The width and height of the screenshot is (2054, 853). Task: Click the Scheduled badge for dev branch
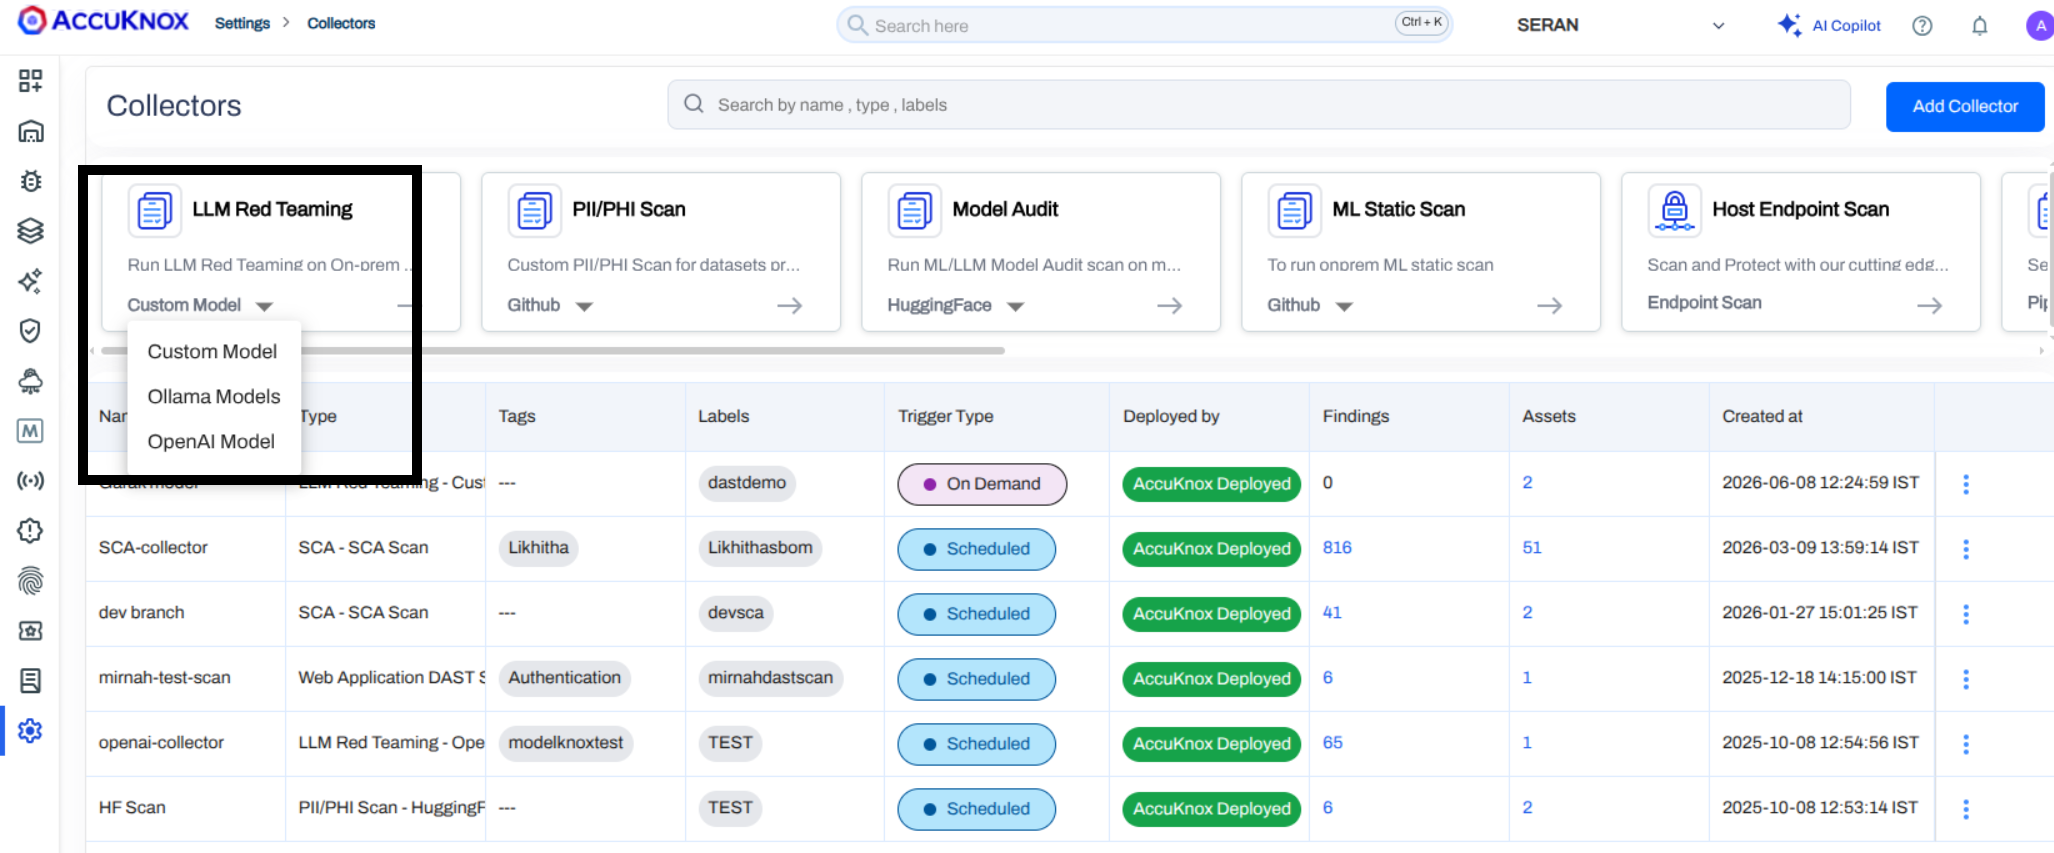(x=976, y=614)
